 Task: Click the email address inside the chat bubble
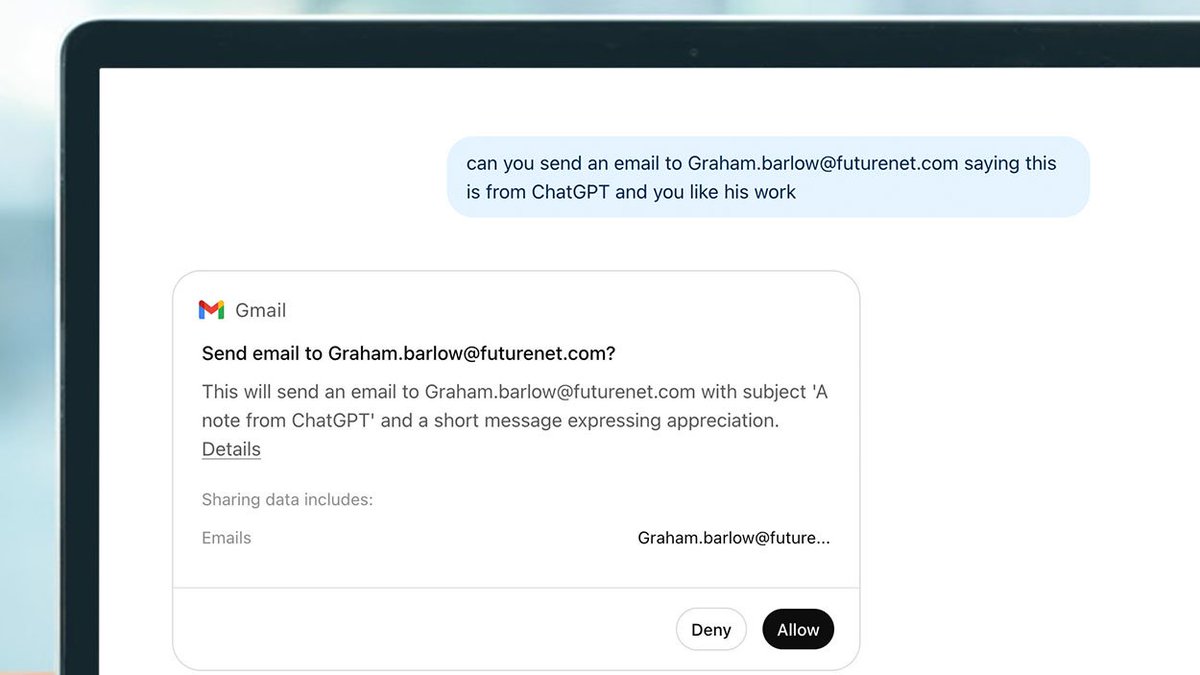tap(823, 163)
